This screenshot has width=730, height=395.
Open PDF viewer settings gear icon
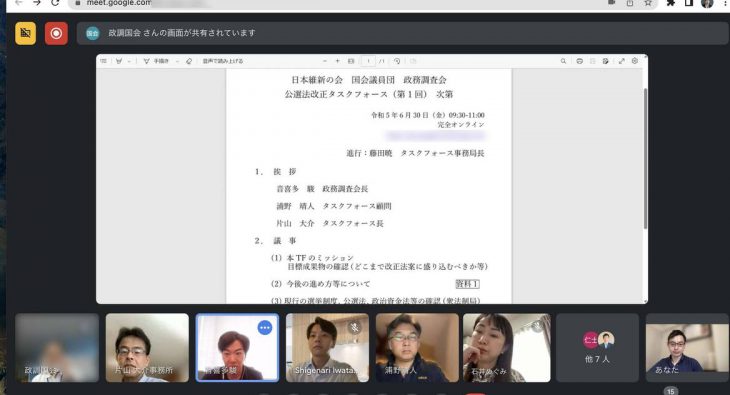tap(635, 61)
